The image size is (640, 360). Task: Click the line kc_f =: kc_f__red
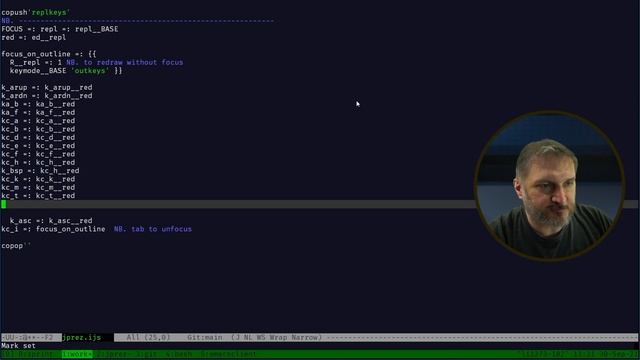38,154
